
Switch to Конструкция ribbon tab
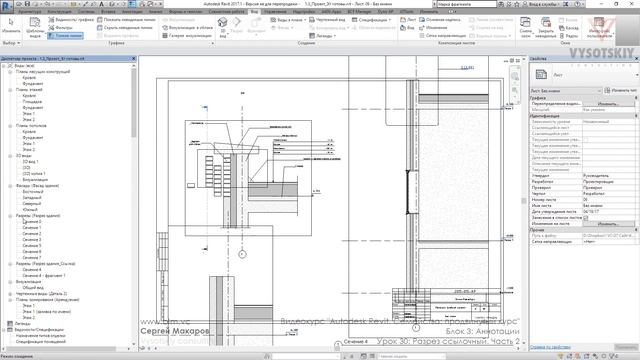59,12
